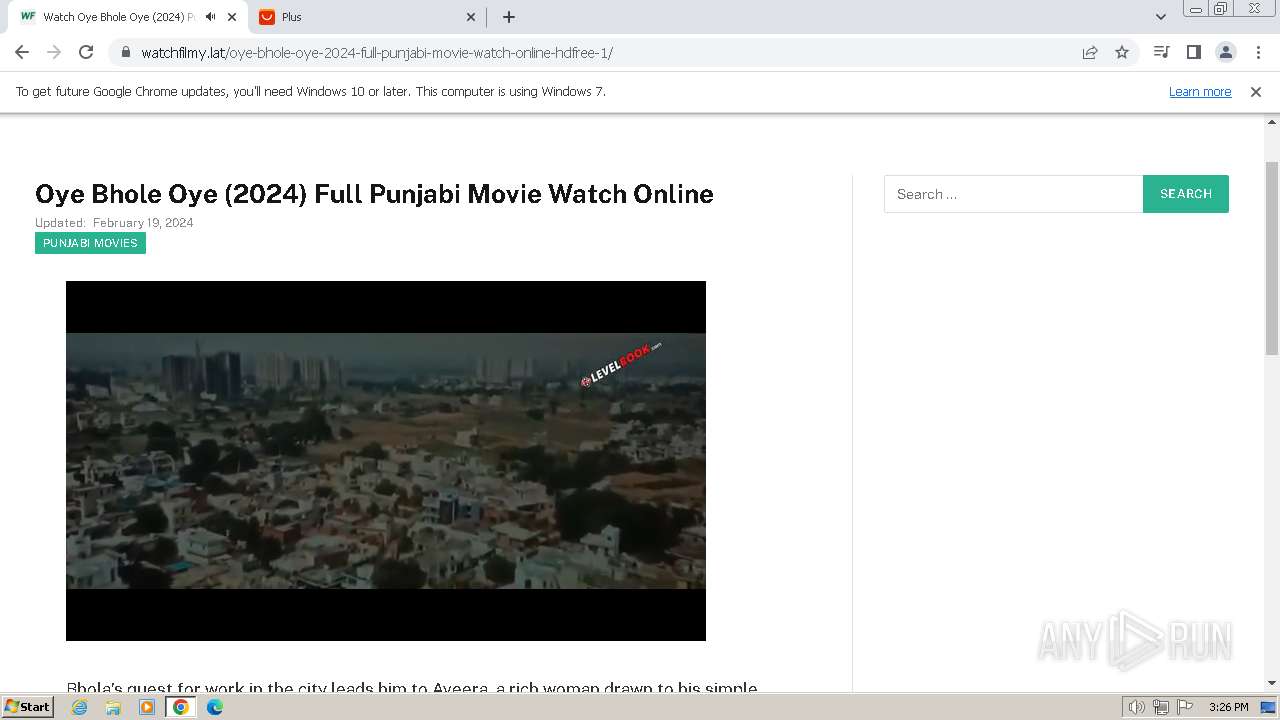The height and width of the screenshot is (720, 1280).
Task: Click the address bar URL
Action: tap(377, 52)
